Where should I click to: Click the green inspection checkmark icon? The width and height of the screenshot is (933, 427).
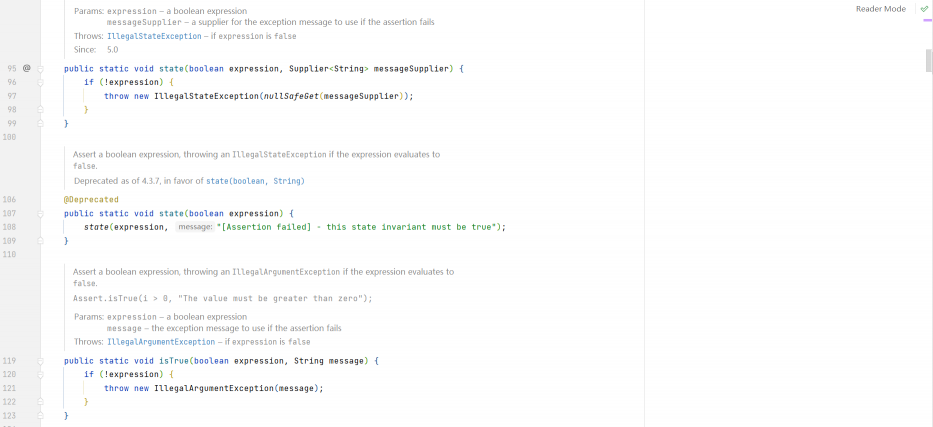point(923,9)
